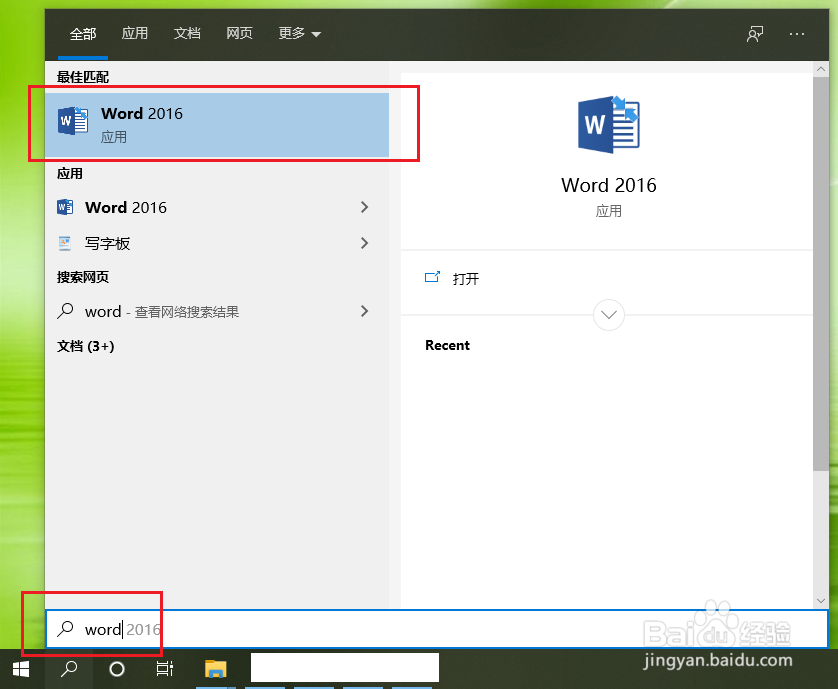Click the large Word 2016 preview icon
Viewport: 838px width, 689px height.
coord(609,125)
